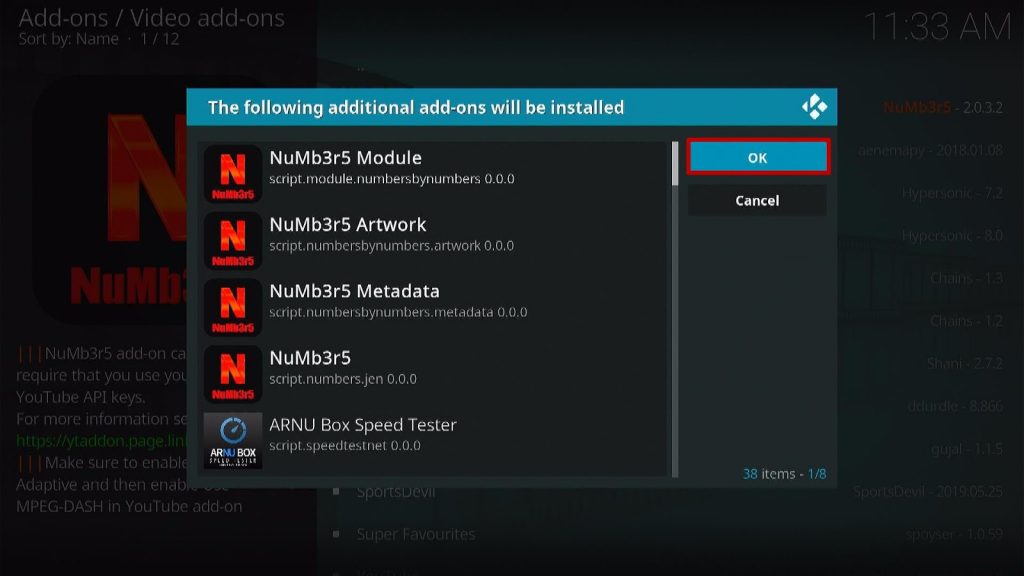Click the 38 items - 1/8 counter
This screenshot has height=576, width=1024.
click(x=784, y=473)
